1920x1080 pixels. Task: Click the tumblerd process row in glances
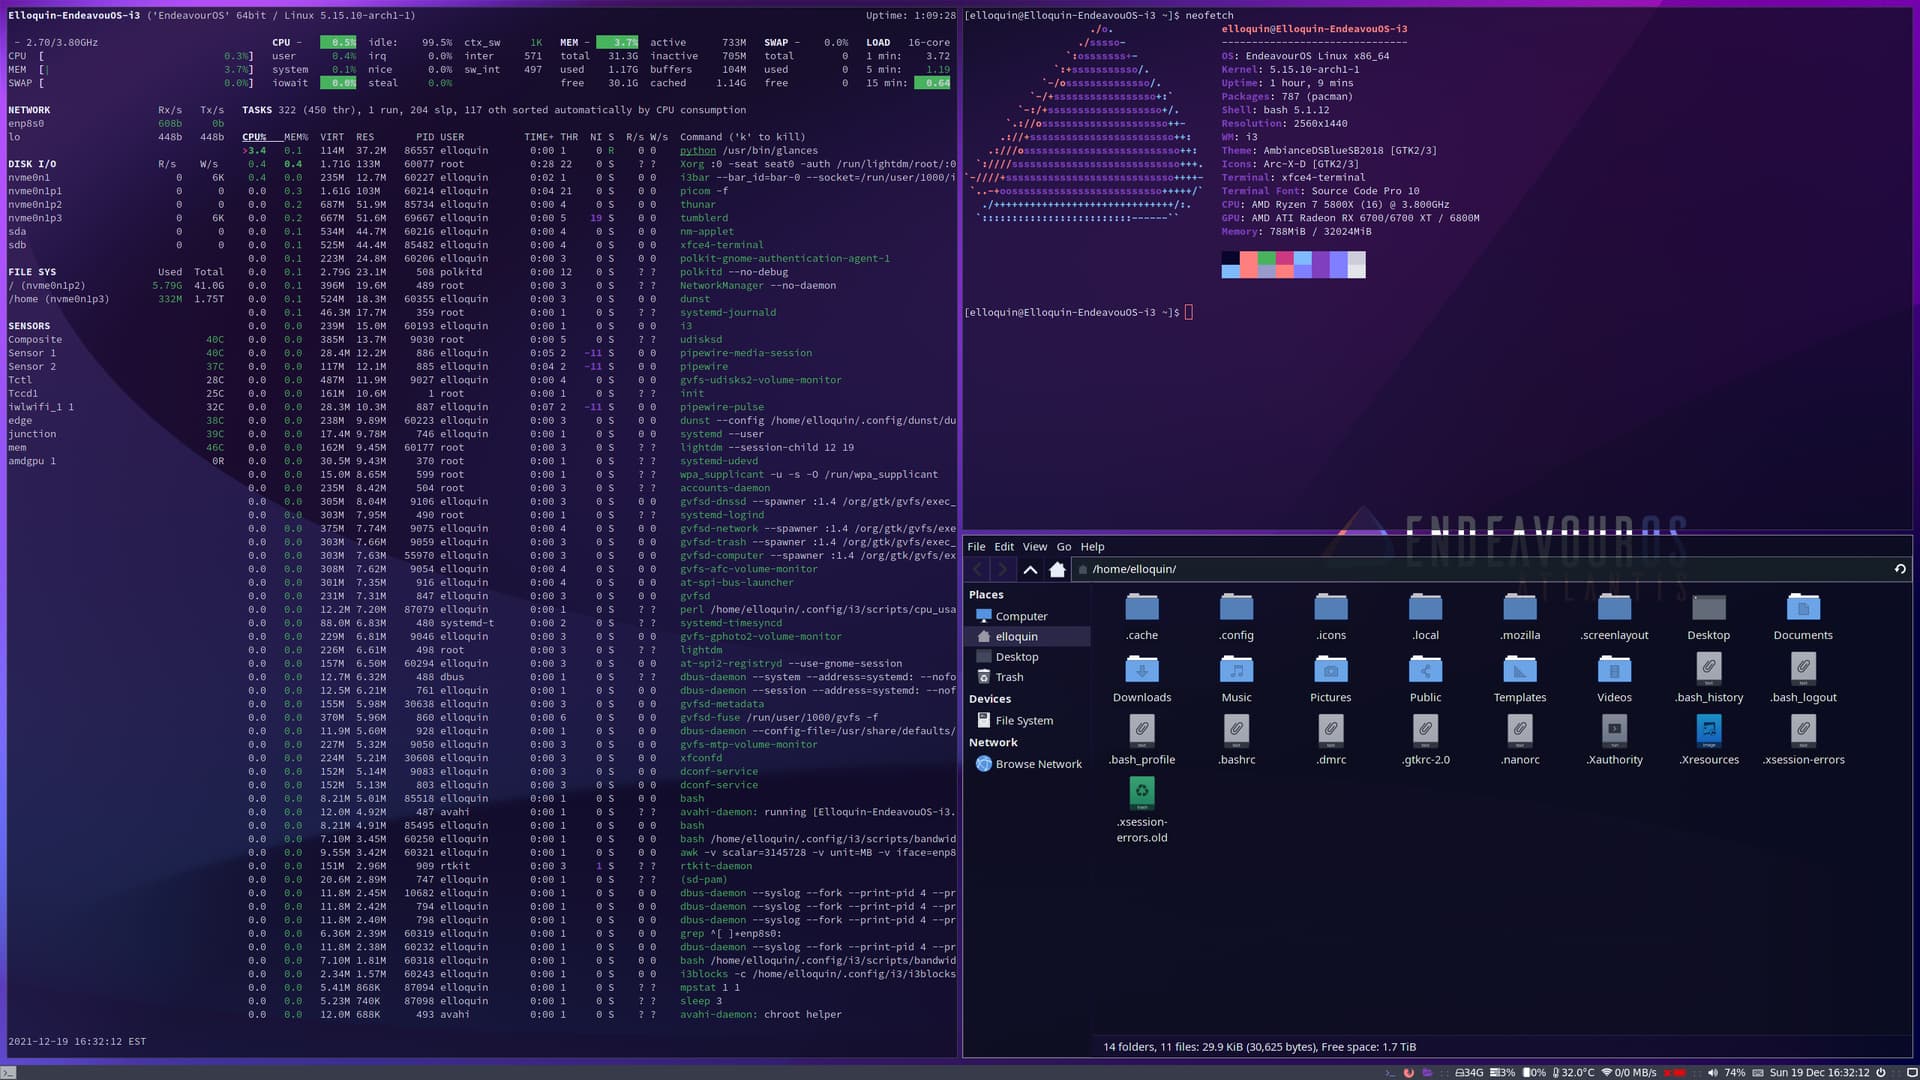(598, 218)
